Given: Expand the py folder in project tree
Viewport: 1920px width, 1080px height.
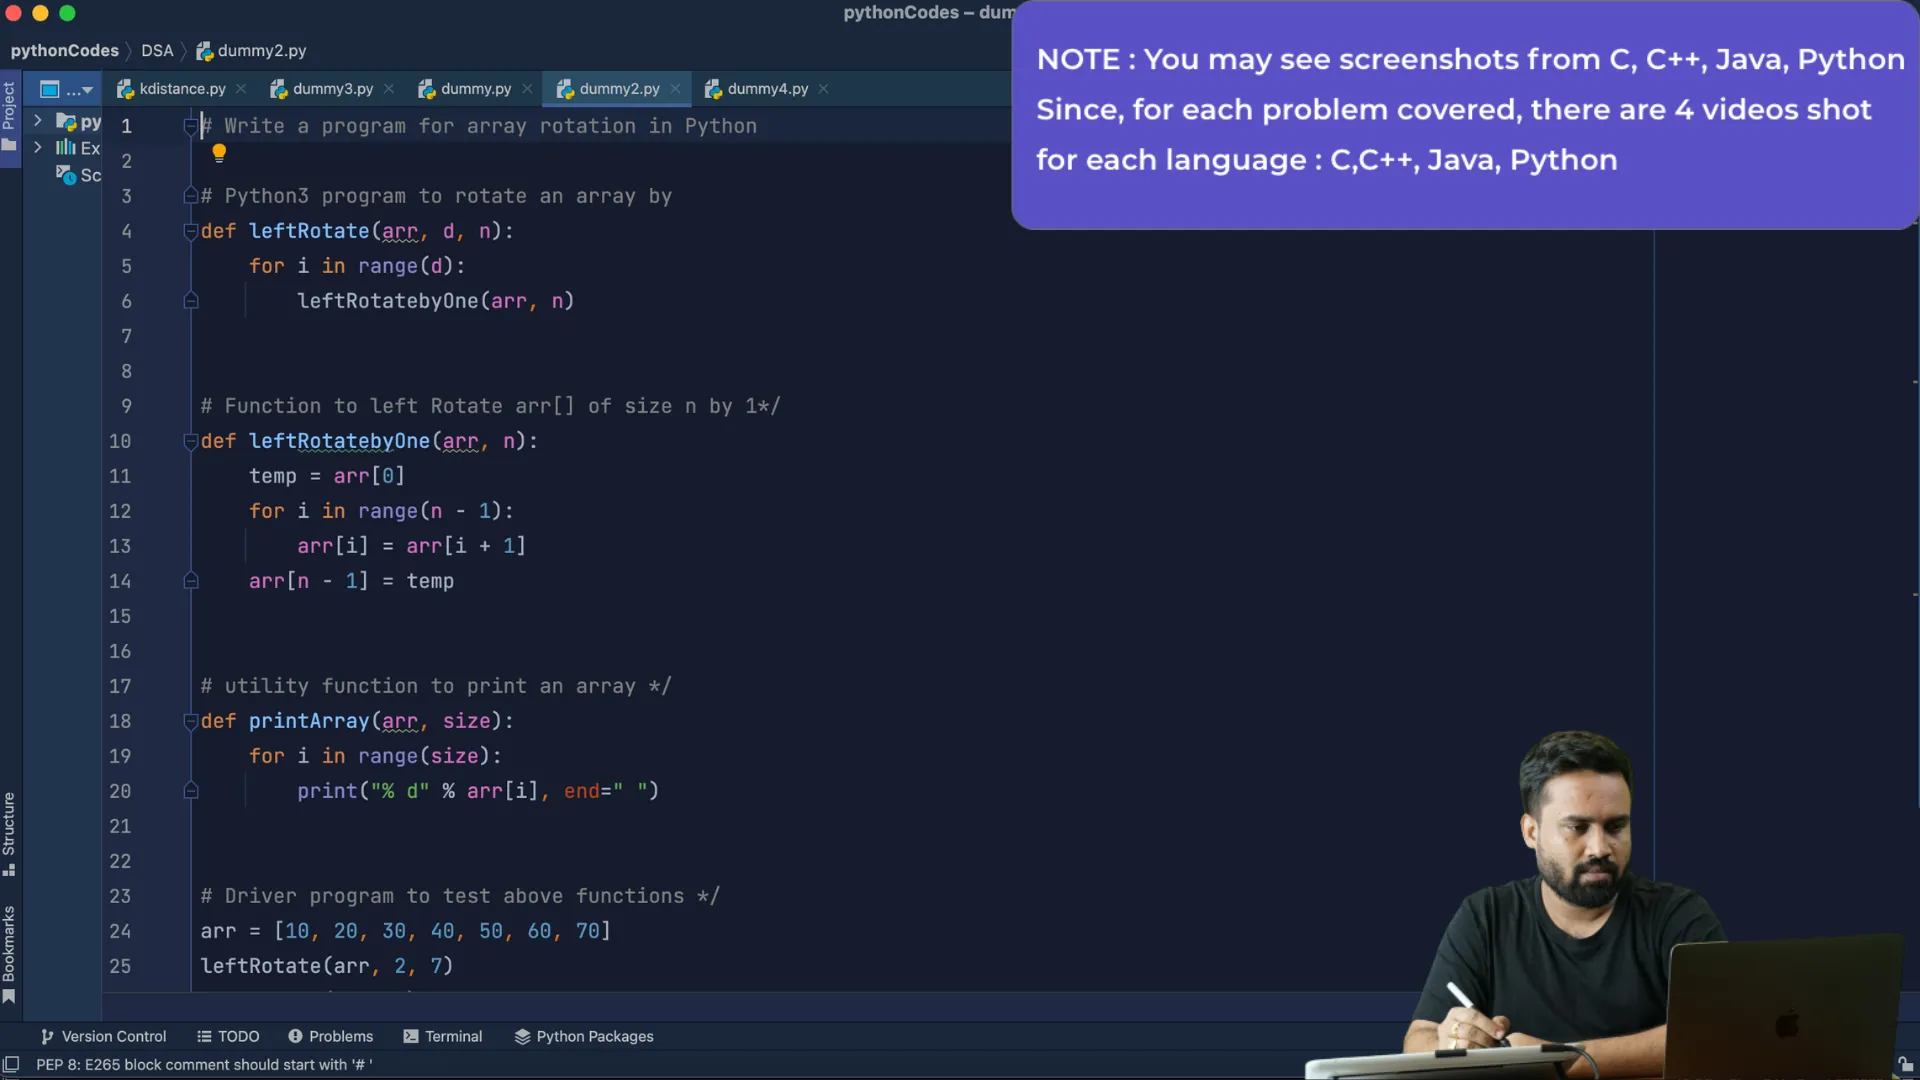Looking at the screenshot, I should [38, 121].
